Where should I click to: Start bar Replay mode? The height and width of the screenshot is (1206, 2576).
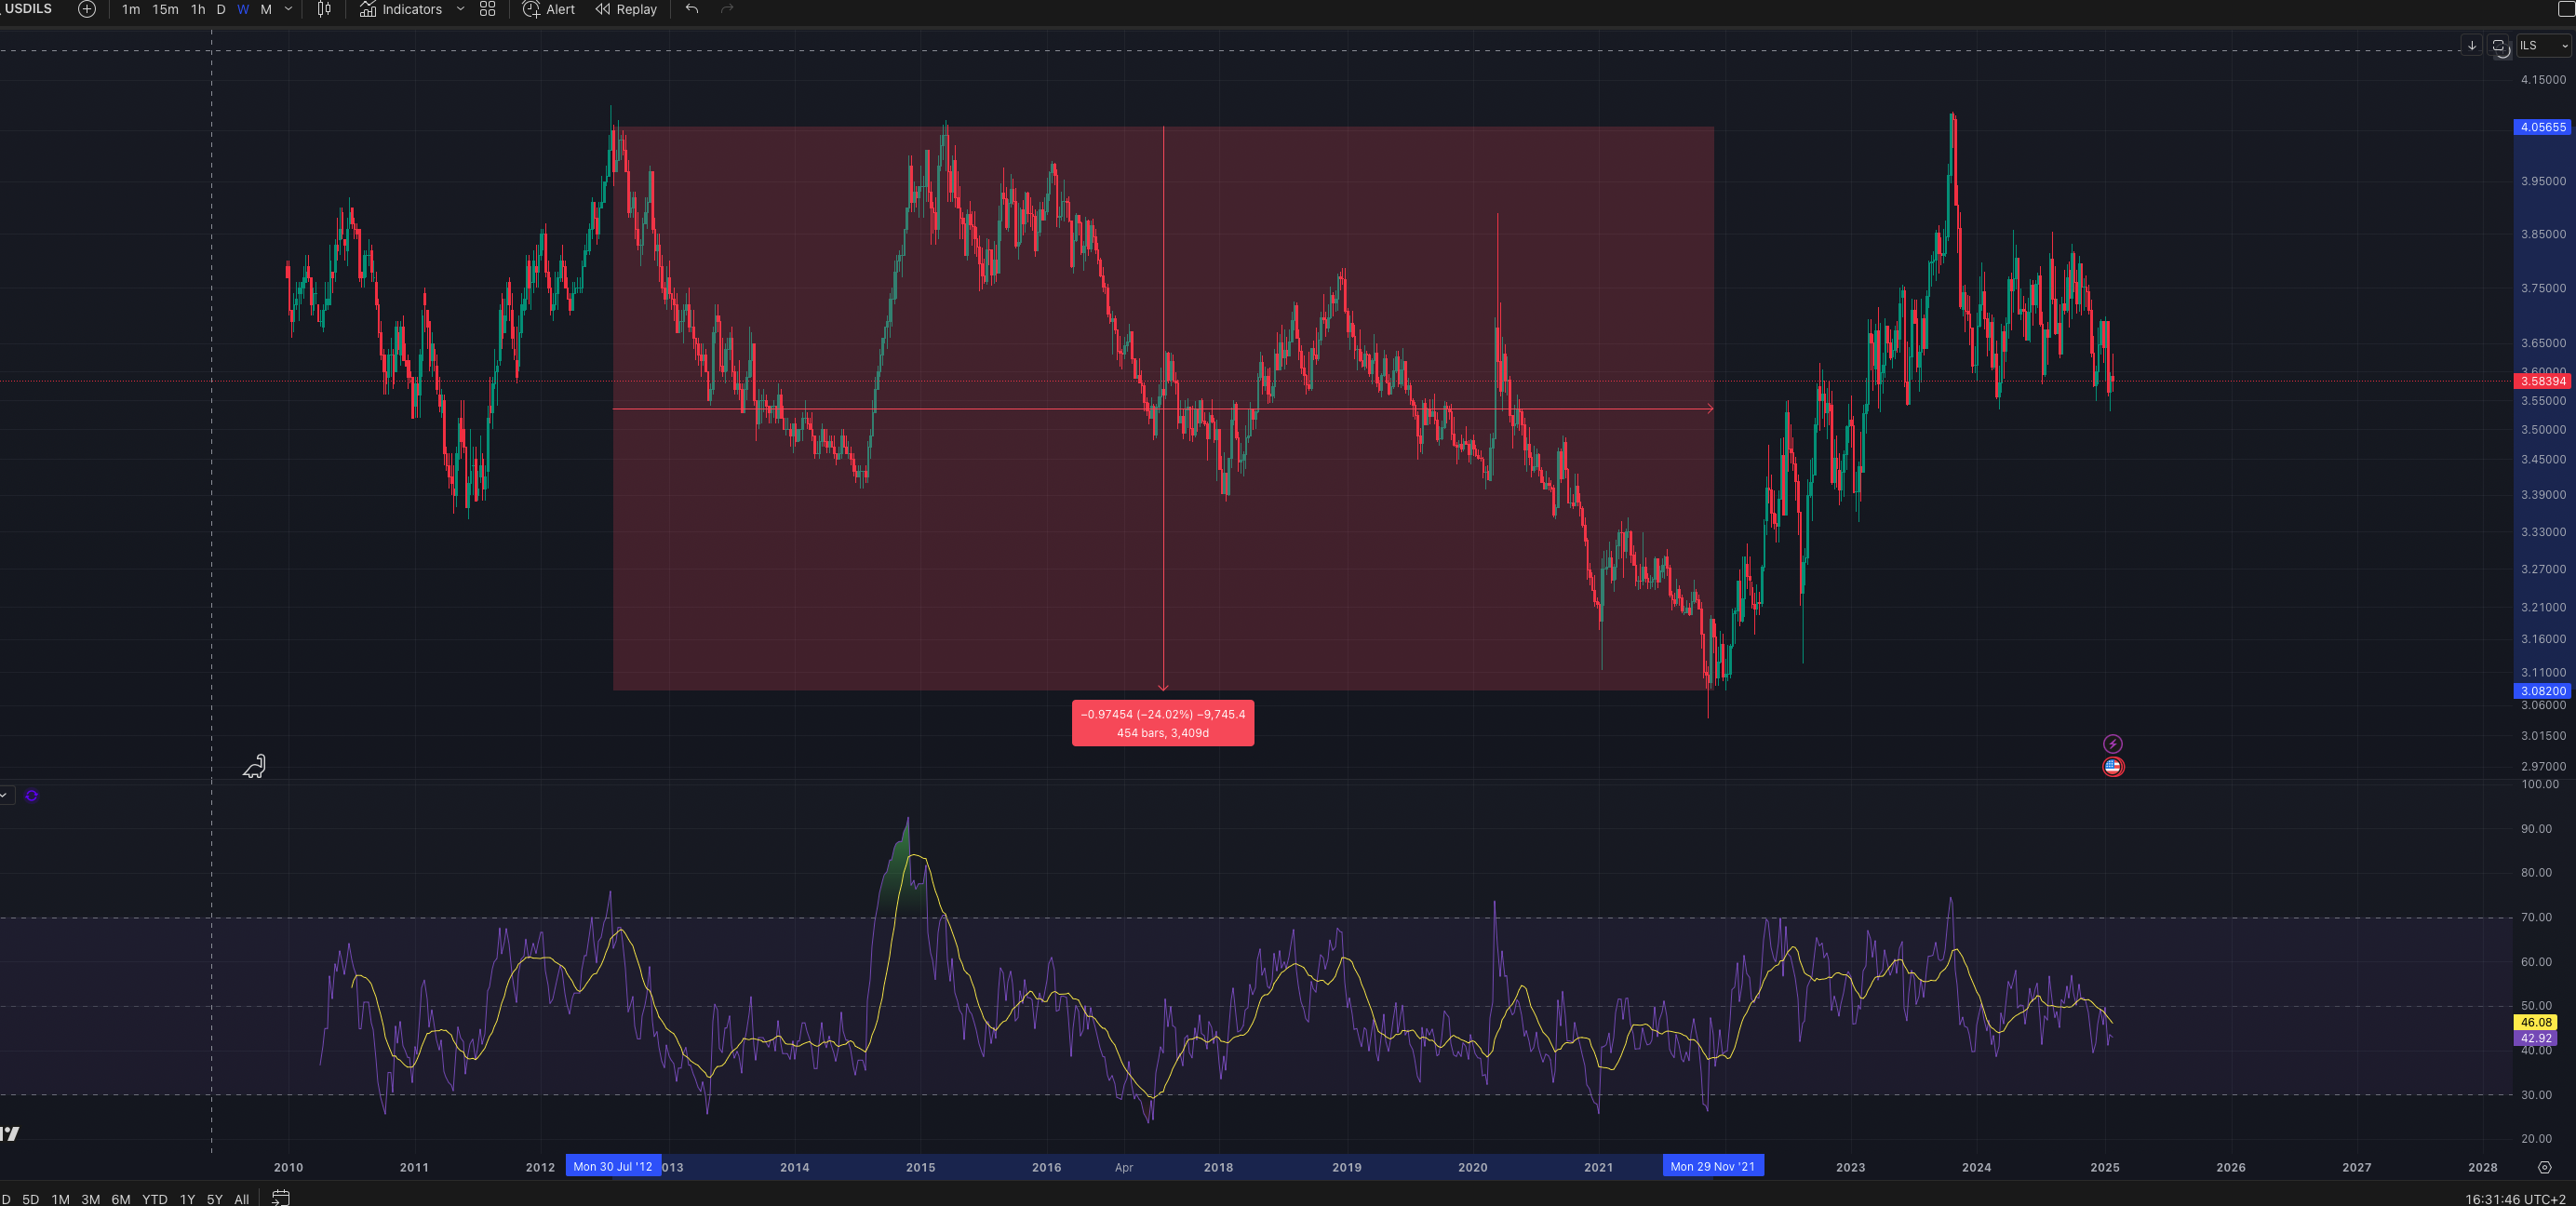tap(626, 9)
